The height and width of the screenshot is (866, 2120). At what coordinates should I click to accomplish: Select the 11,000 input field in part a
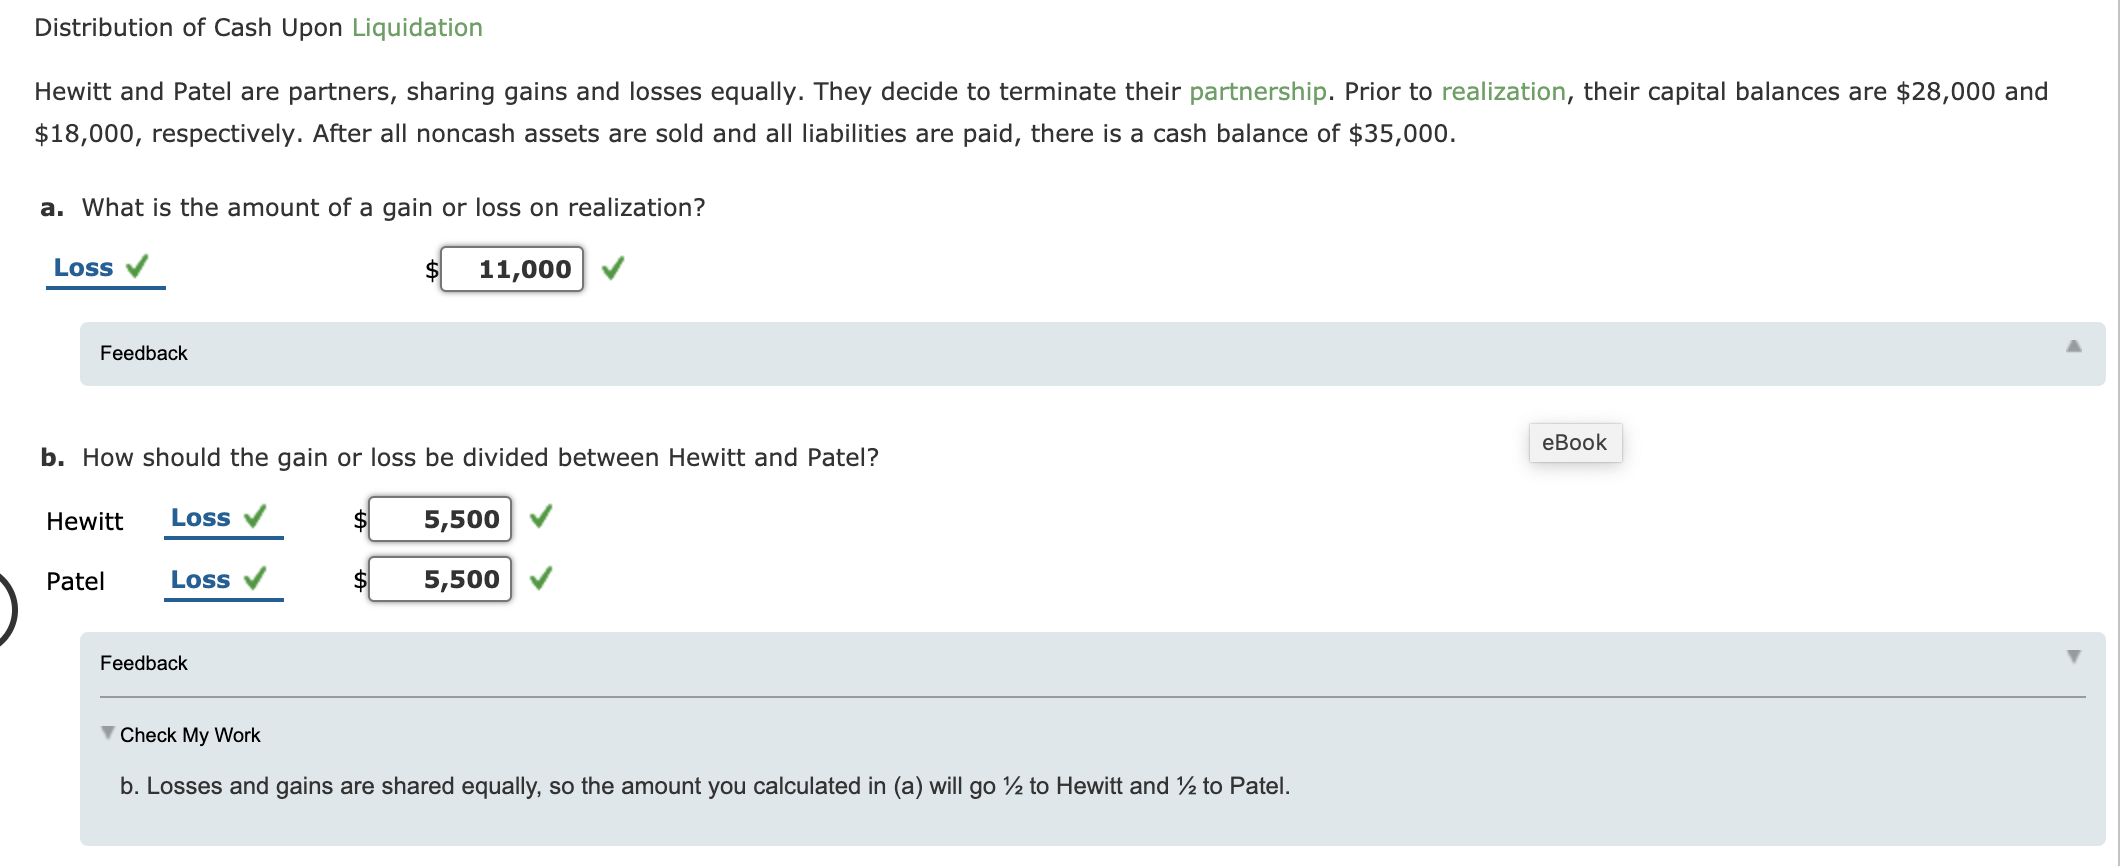tap(511, 268)
